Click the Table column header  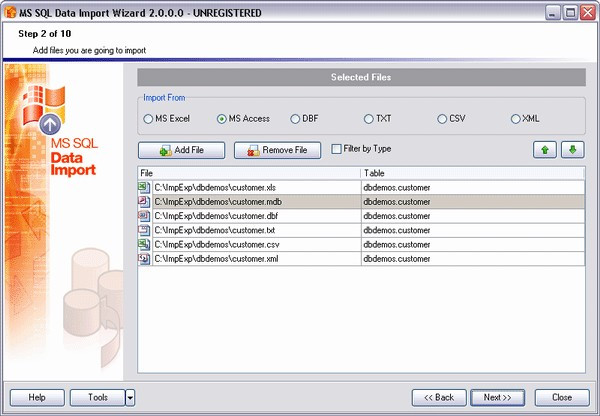473,173
